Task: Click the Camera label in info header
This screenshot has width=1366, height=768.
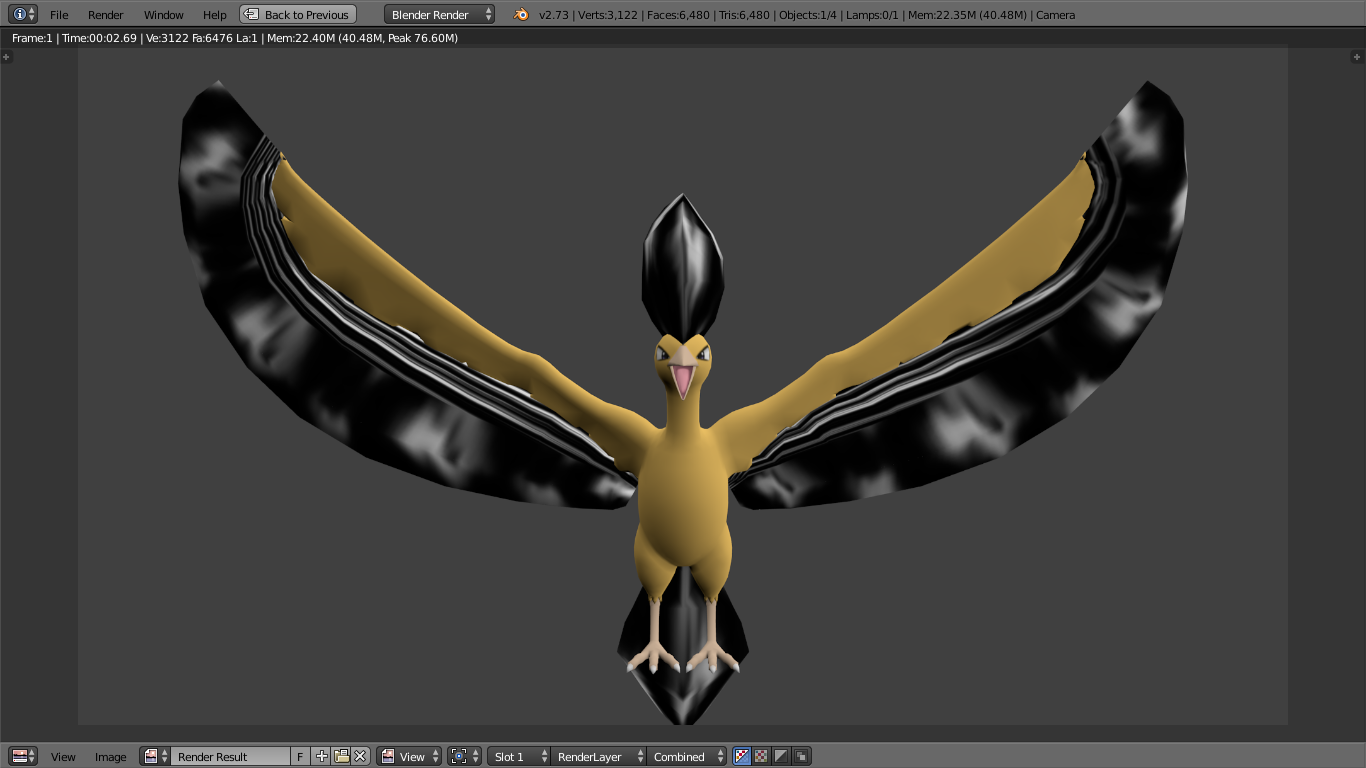Action: 1056,15
